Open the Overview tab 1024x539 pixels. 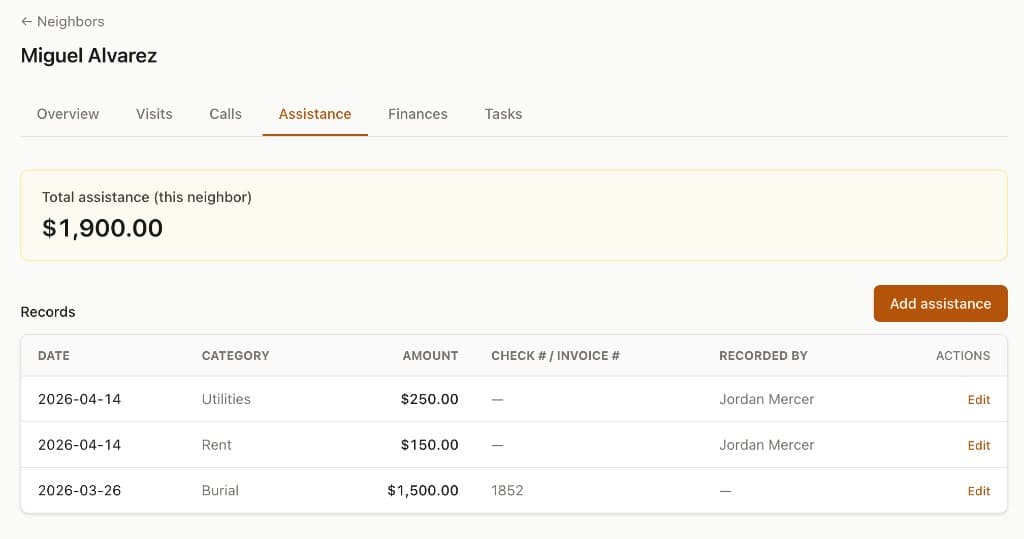(x=68, y=114)
